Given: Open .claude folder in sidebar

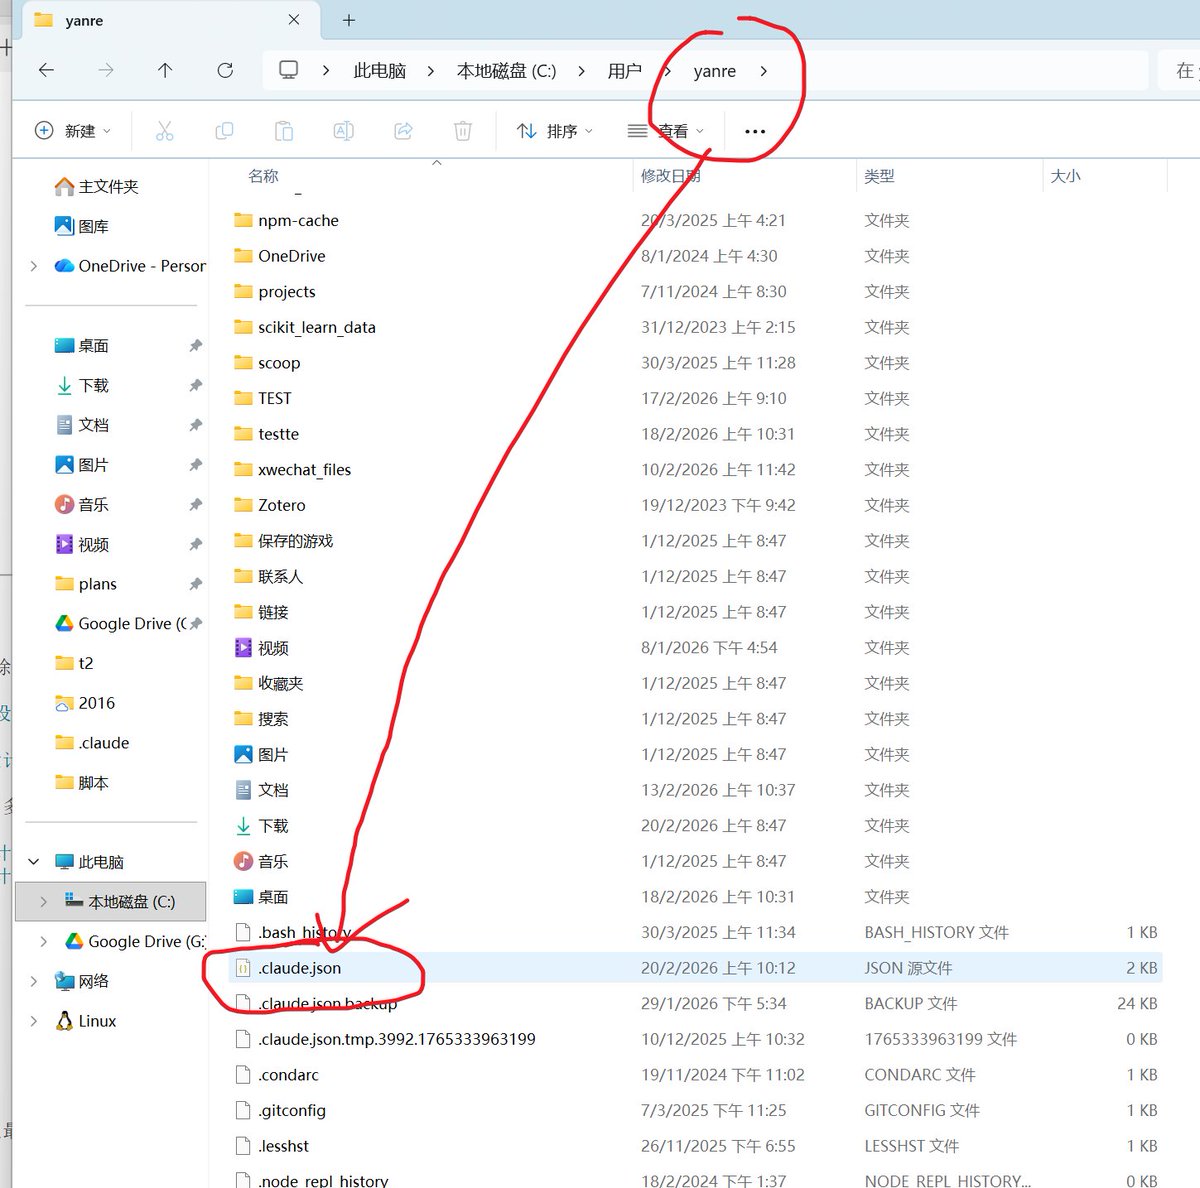Looking at the screenshot, I should [92, 743].
